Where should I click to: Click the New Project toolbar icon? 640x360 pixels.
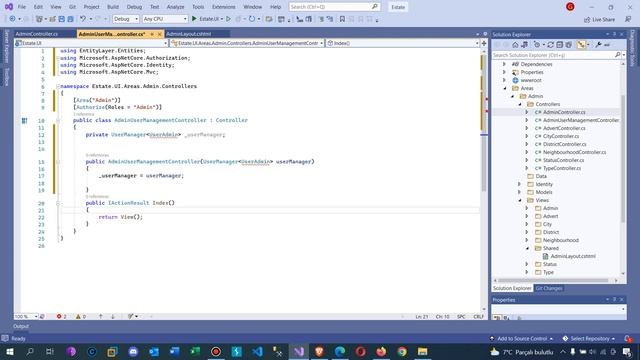(x=40, y=19)
